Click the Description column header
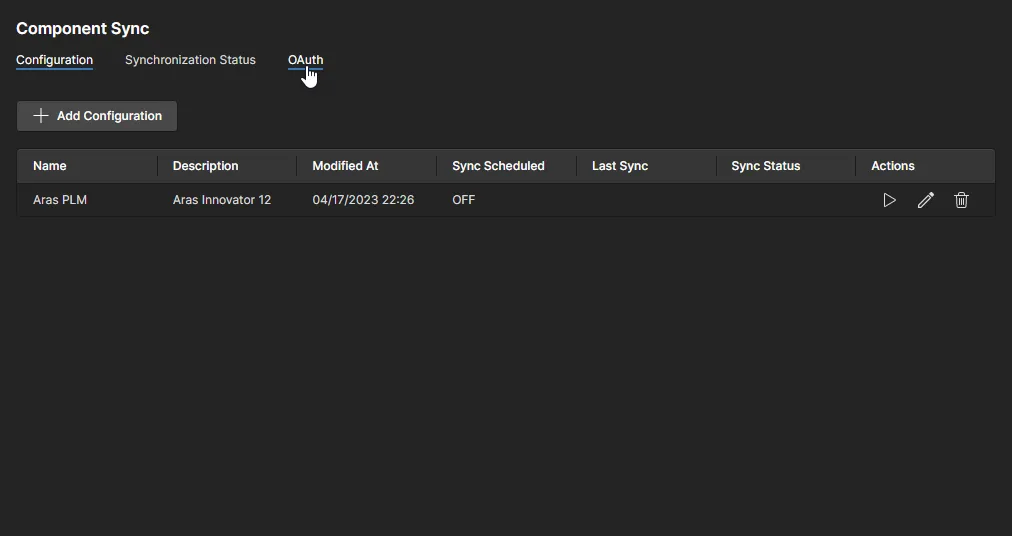 205,166
